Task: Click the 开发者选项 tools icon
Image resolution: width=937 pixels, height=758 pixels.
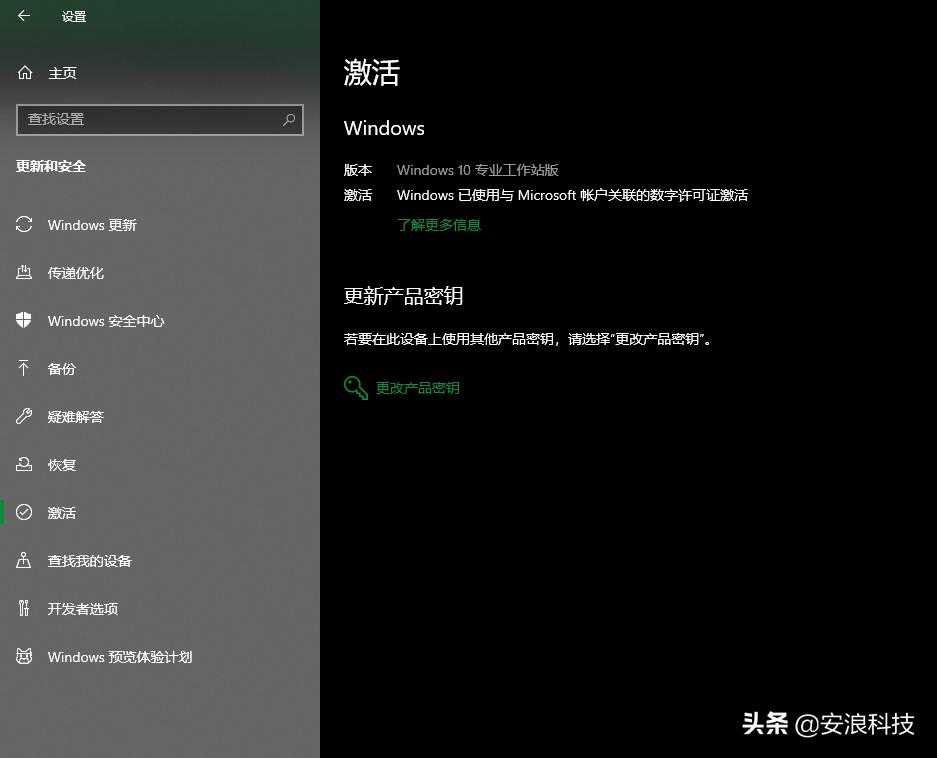Action: [x=24, y=609]
